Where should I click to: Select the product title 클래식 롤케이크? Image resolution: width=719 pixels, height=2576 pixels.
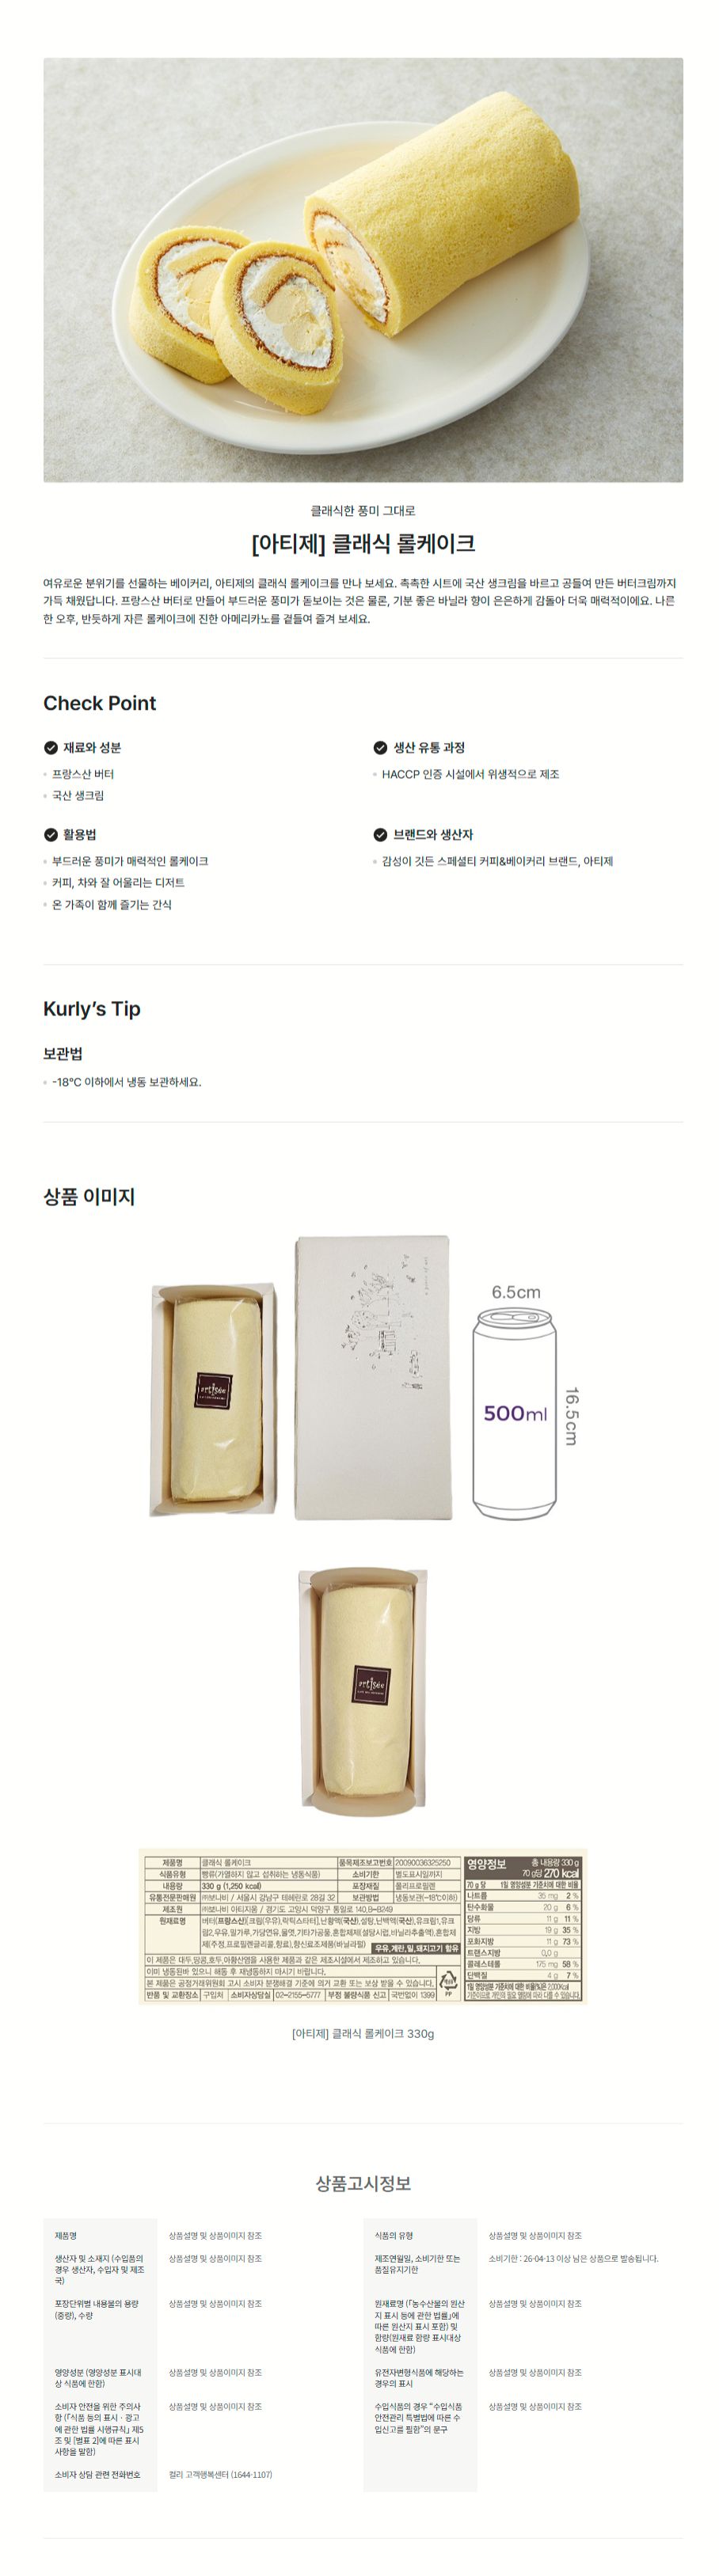click(363, 544)
